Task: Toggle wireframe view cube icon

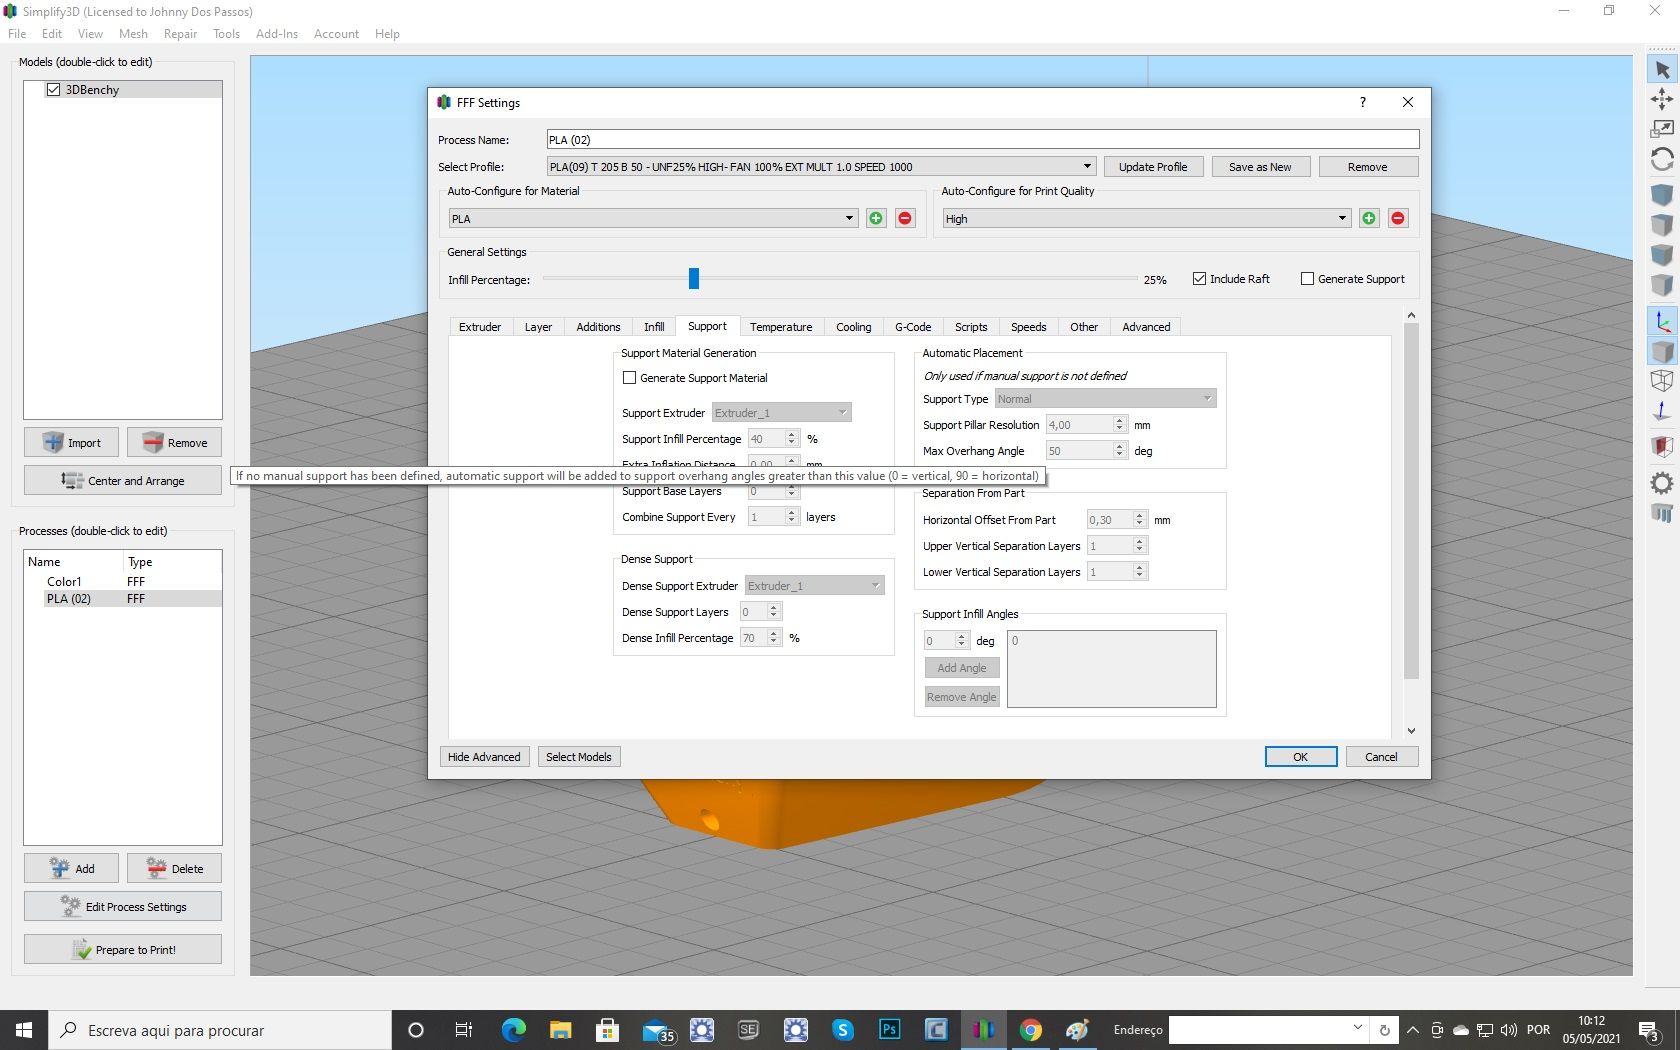Action: [x=1661, y=381]
